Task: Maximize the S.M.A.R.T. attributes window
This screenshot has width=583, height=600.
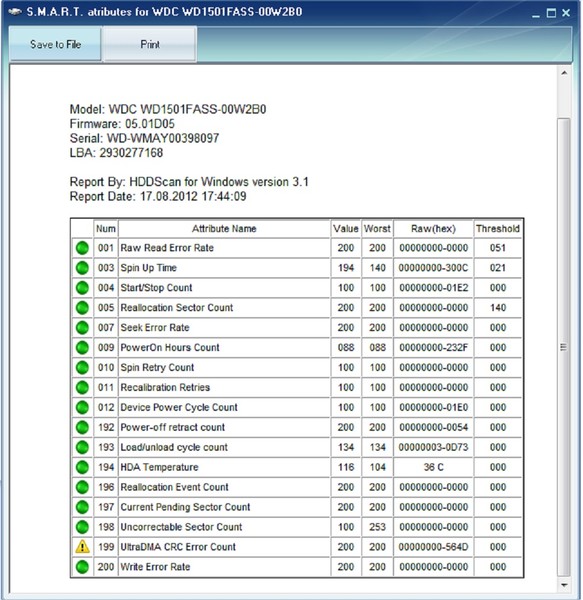Action: click(551, 13)
